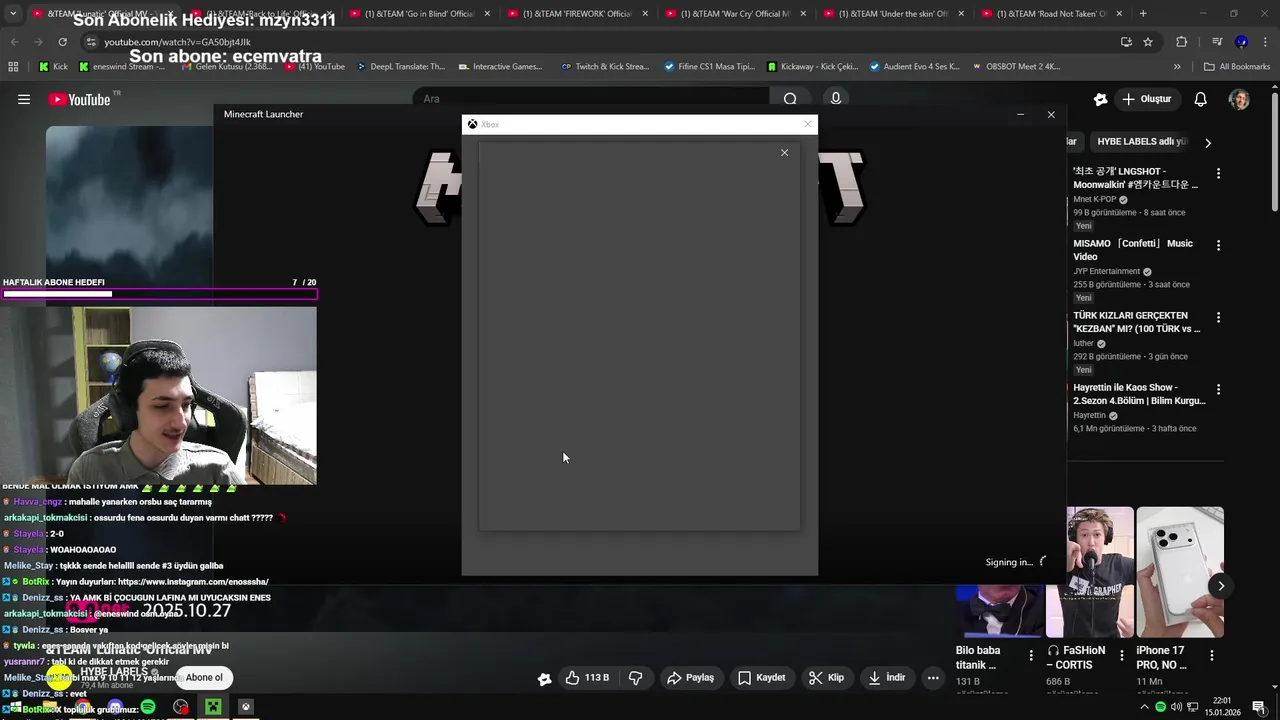Open the browser extensions puzzle icon
Image resolution: width=1280 pixels, height=720 pixels.
click(x=1181, y=42)
